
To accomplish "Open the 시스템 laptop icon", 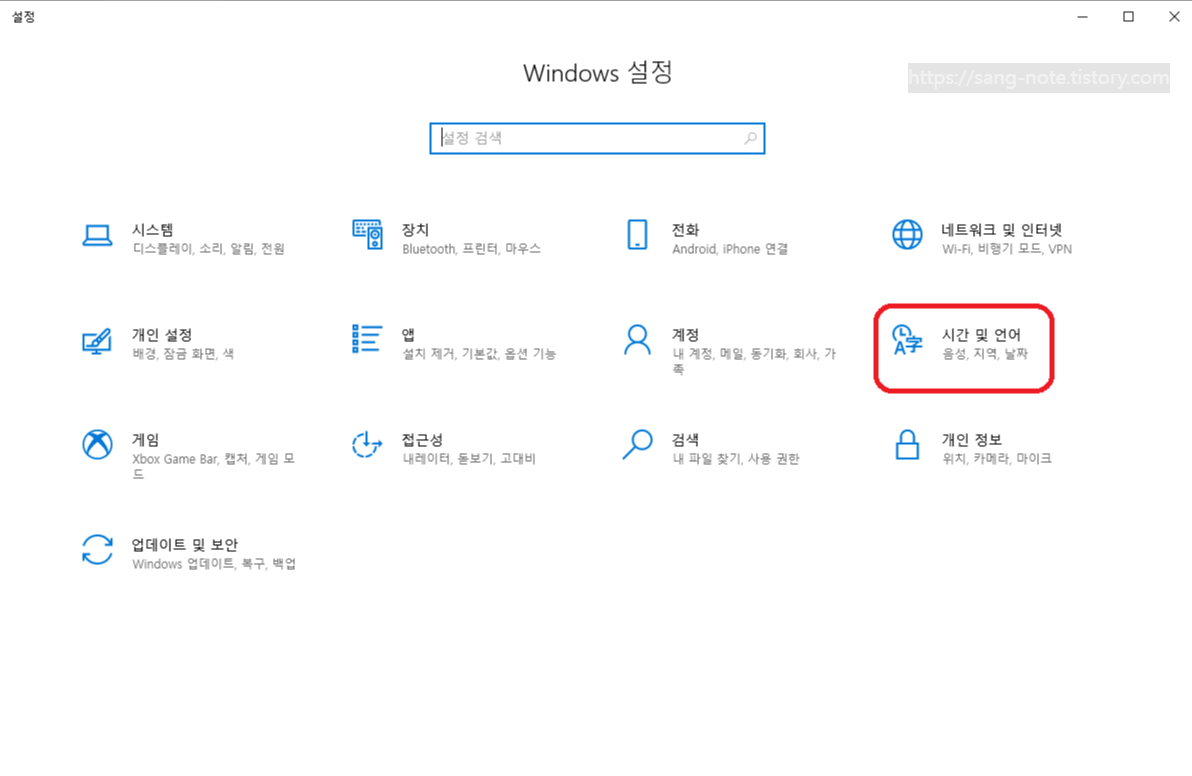I will click(97, 236).
